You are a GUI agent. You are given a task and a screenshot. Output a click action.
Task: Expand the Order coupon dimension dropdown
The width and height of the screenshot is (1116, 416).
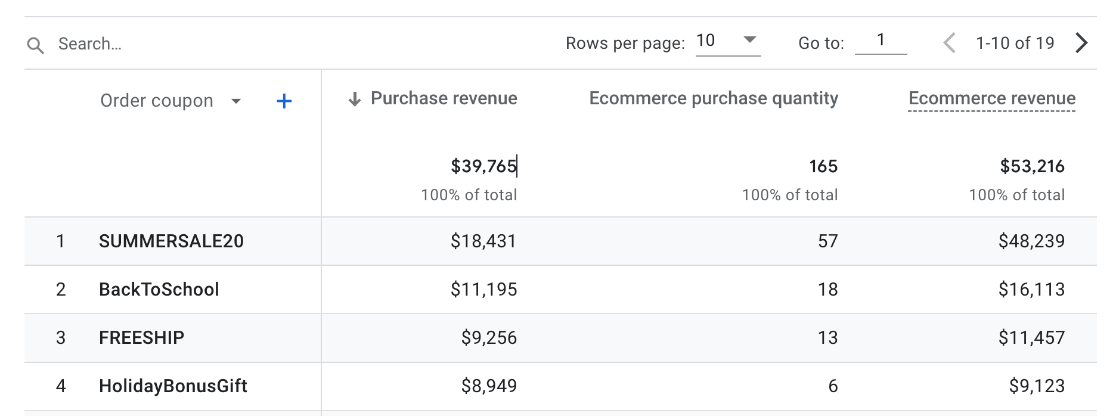pyautogui.click(x=236, y=102)
